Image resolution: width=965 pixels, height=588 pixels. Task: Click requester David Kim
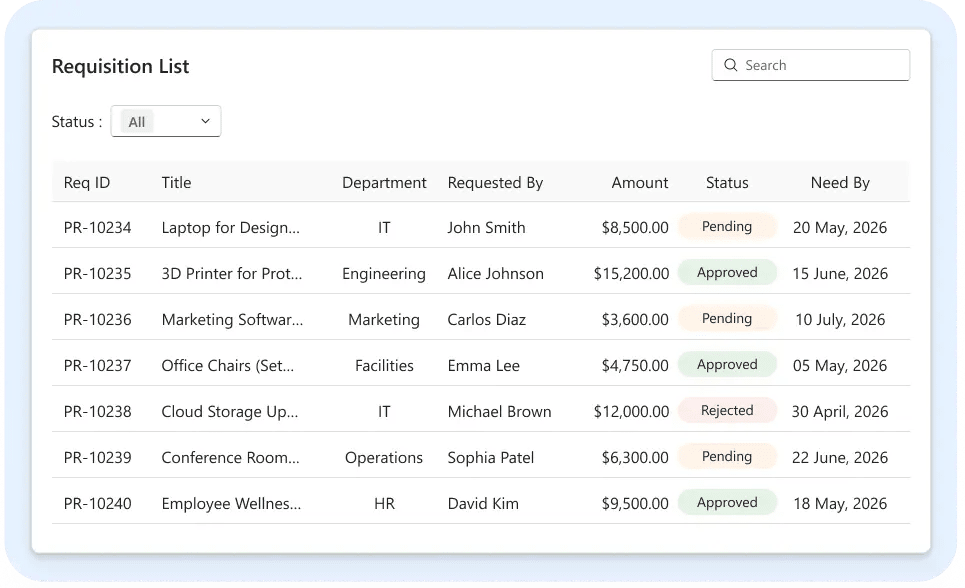click(483, 504)
